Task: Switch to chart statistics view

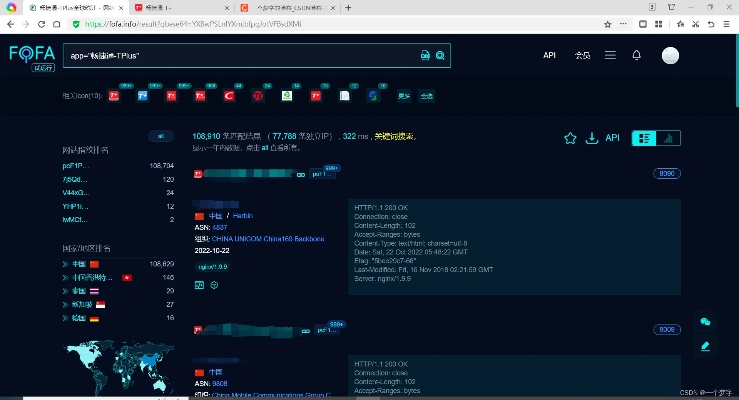Action: (668, 138)
